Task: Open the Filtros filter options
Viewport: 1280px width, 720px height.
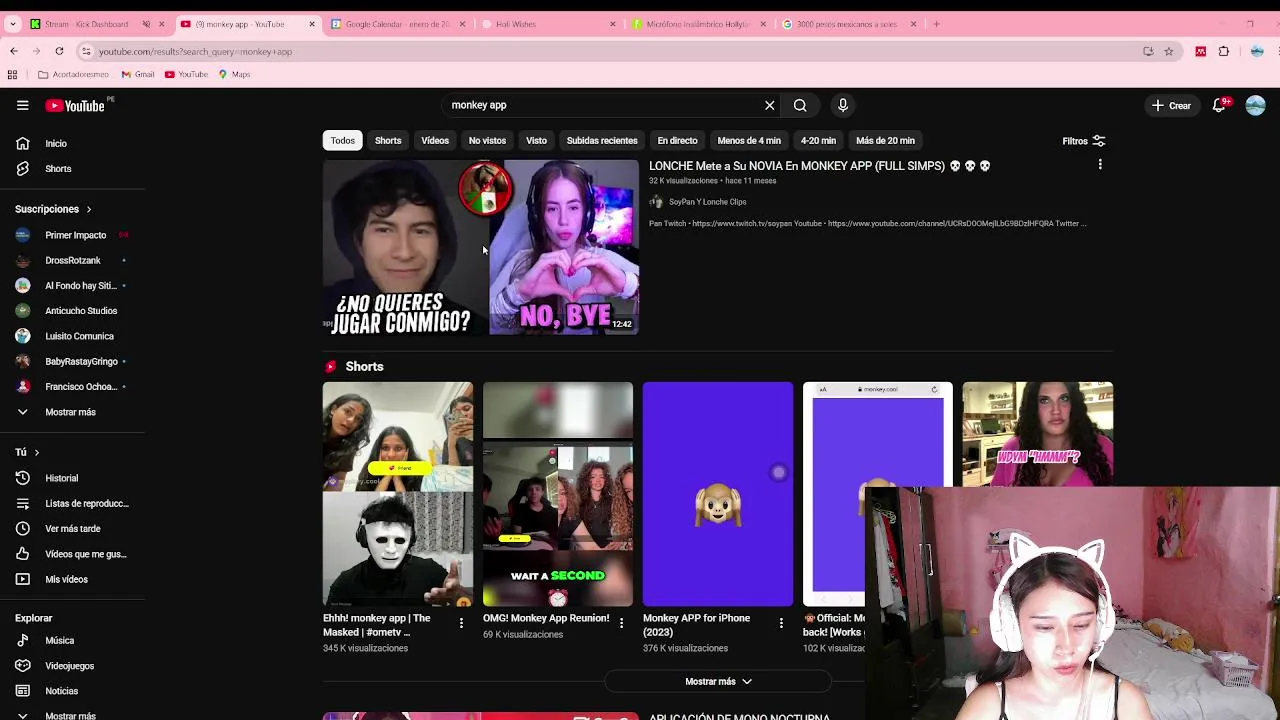Action: point(1084,141)
